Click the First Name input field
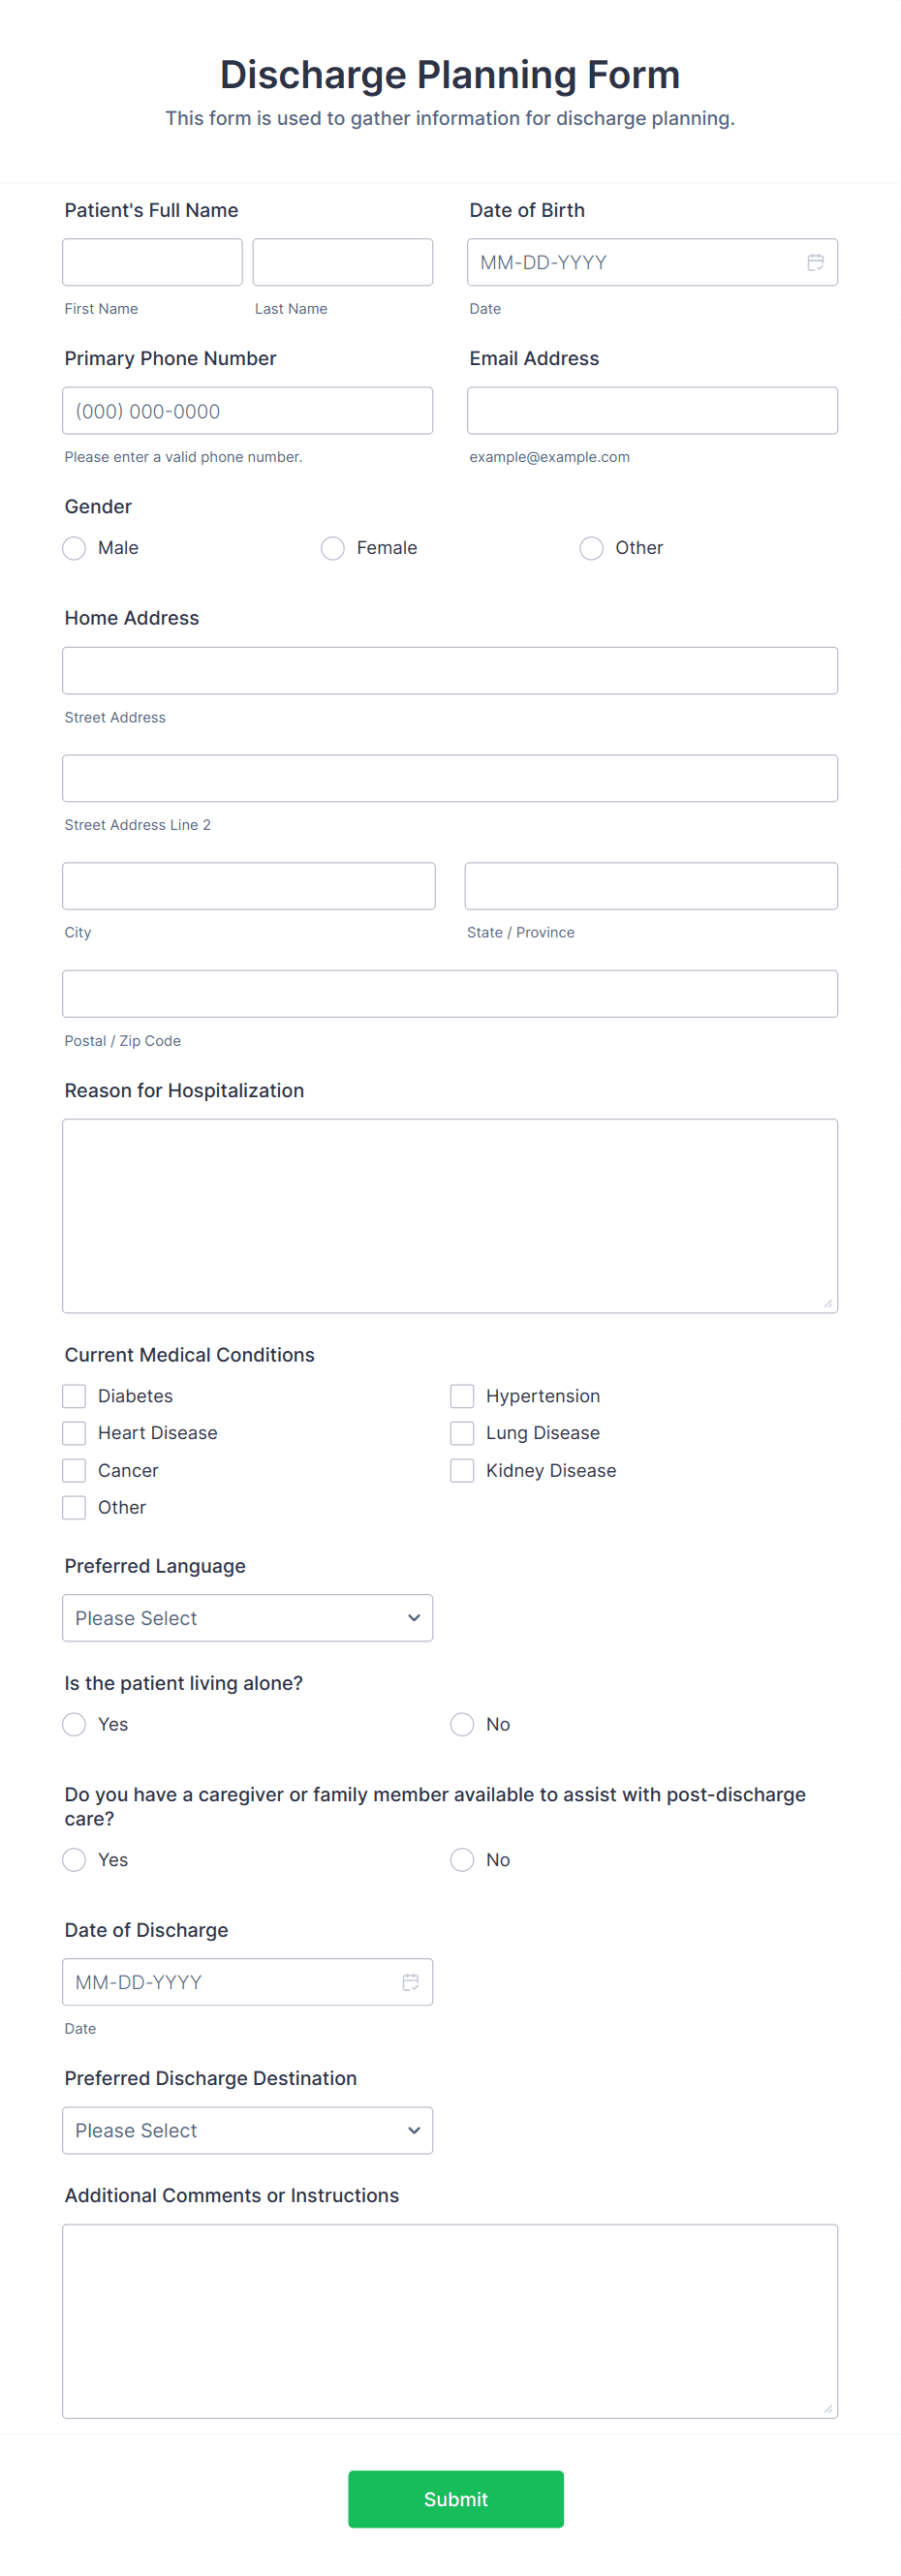 (151, 261)
